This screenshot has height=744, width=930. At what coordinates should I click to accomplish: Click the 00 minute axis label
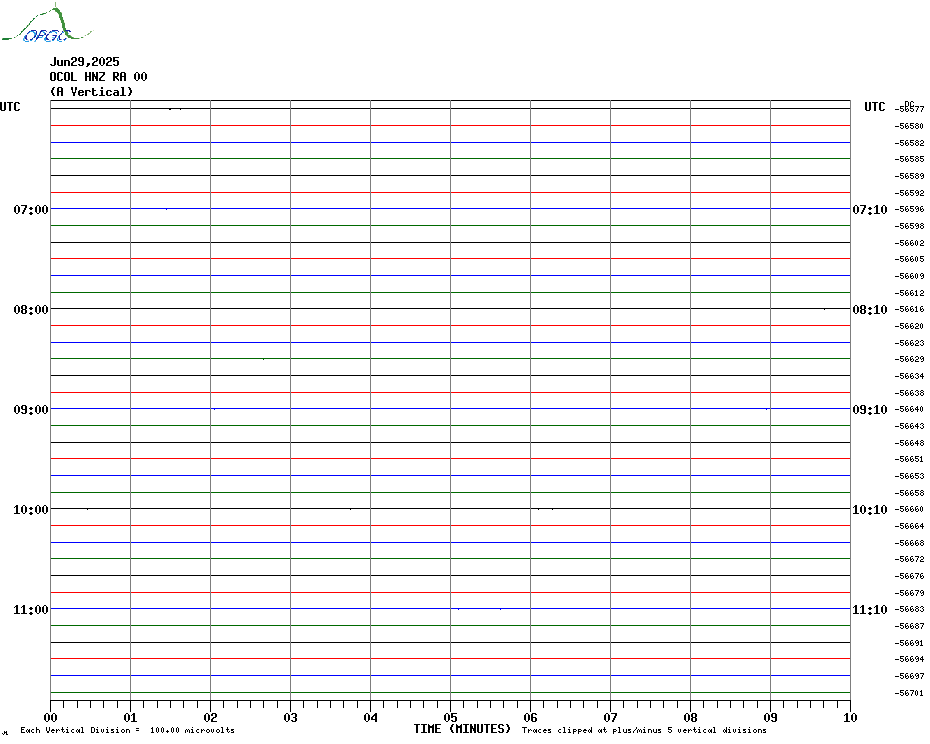[x=50, y=718]
